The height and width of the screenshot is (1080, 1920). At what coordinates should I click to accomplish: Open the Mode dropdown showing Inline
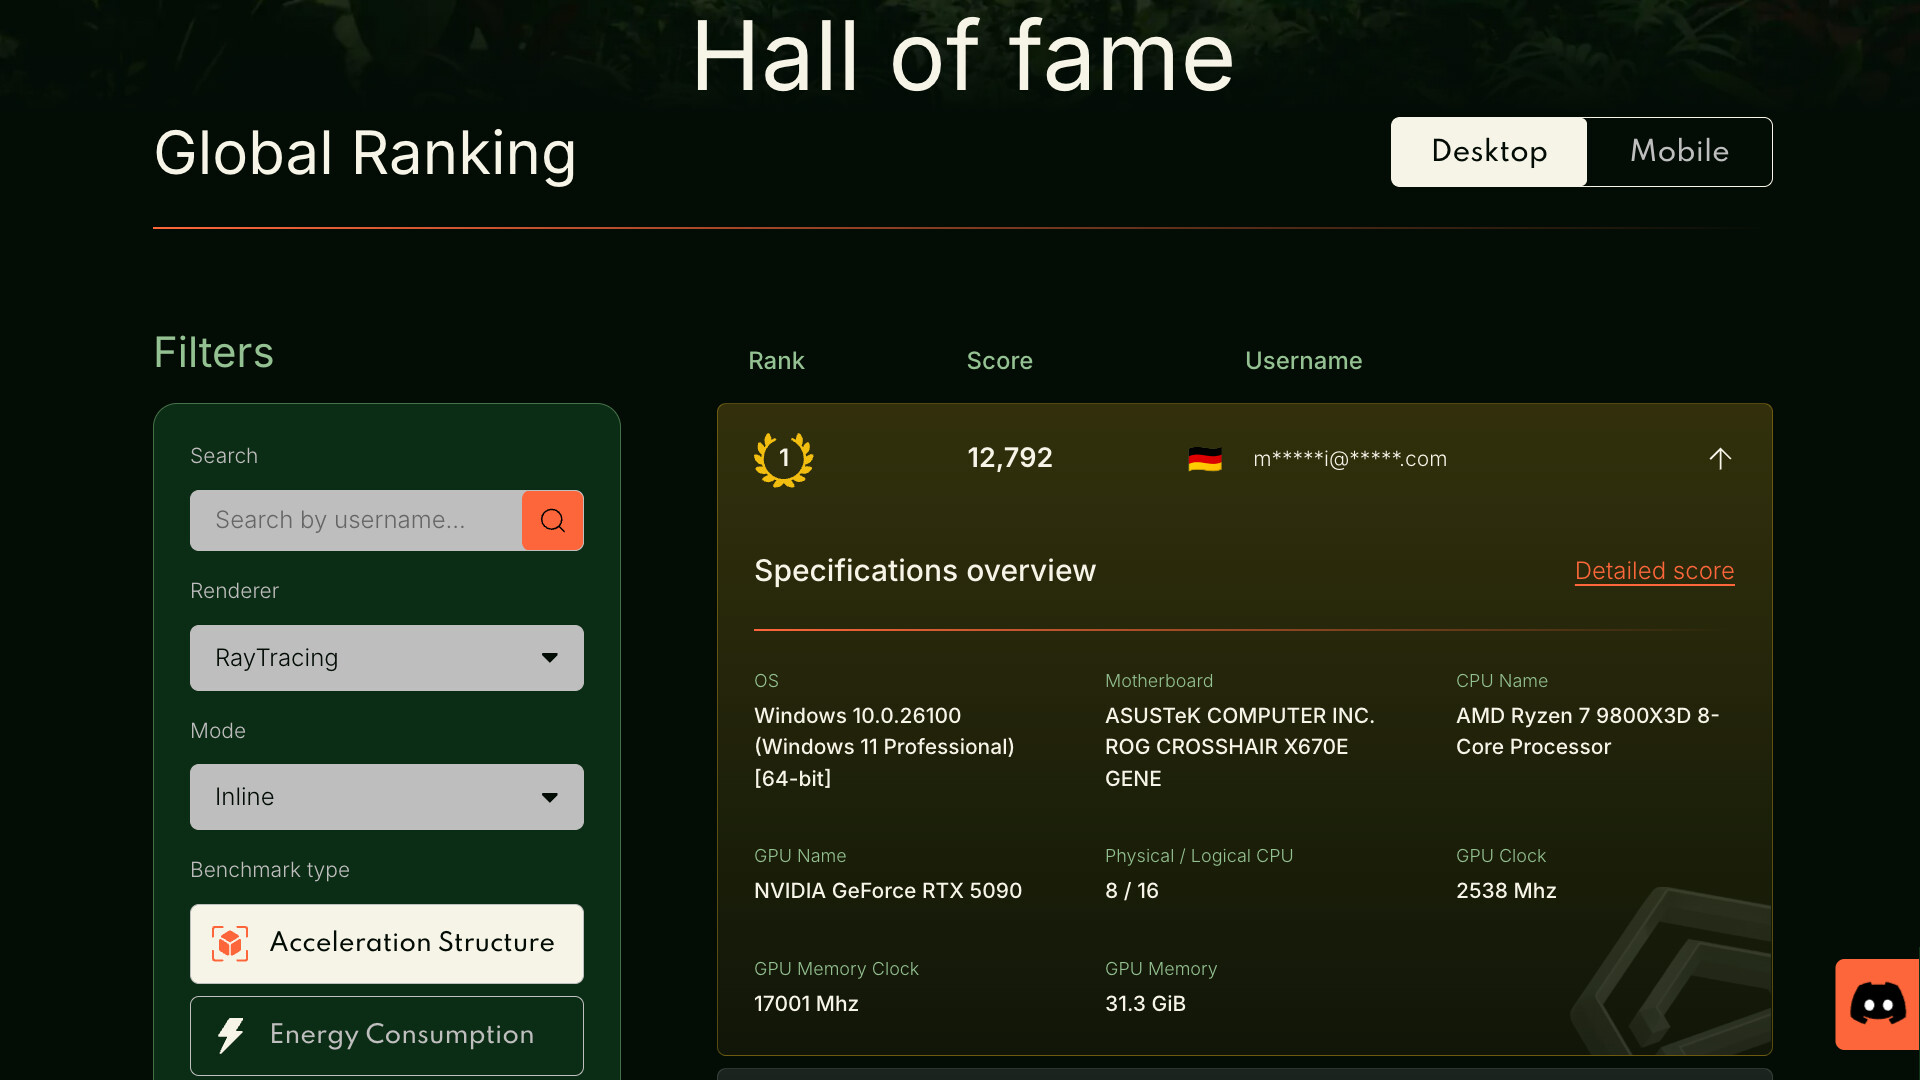click(x=386, y=797)
